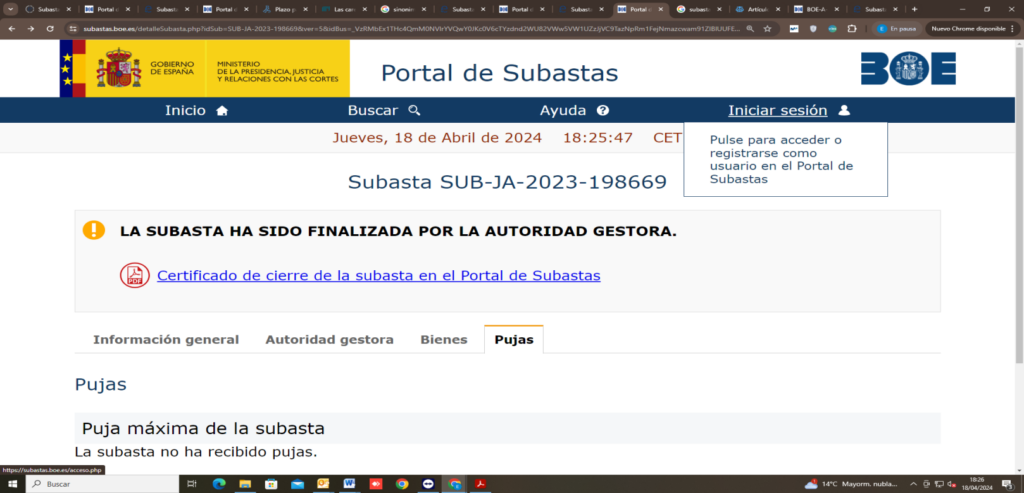Open Certificado de cierre de la subasta link

[378, 275]
